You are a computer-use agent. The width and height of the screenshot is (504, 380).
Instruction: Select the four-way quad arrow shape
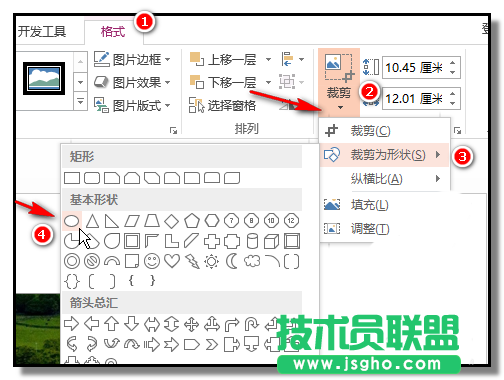[192, 324]
